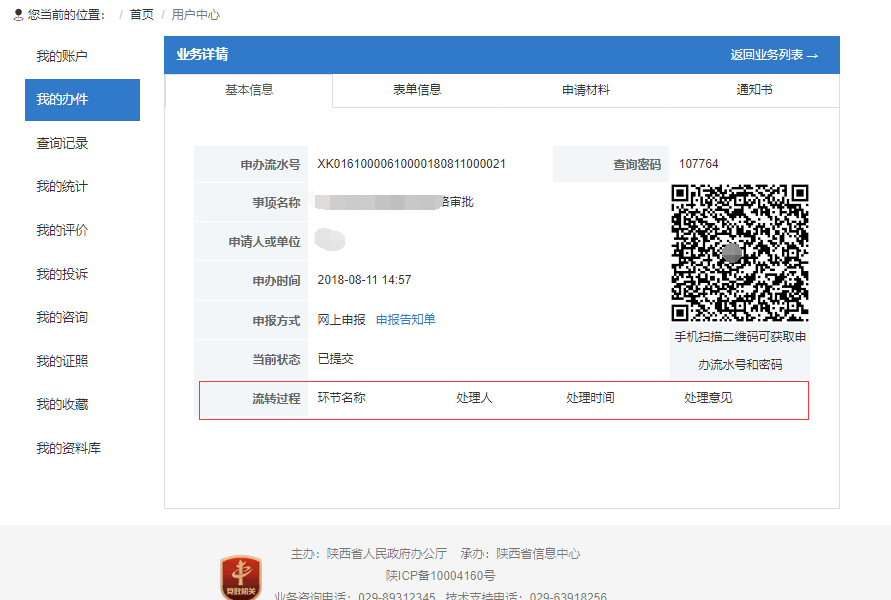
Task: Open 我的证照 sidebar item
Action: tap(62, 361)
